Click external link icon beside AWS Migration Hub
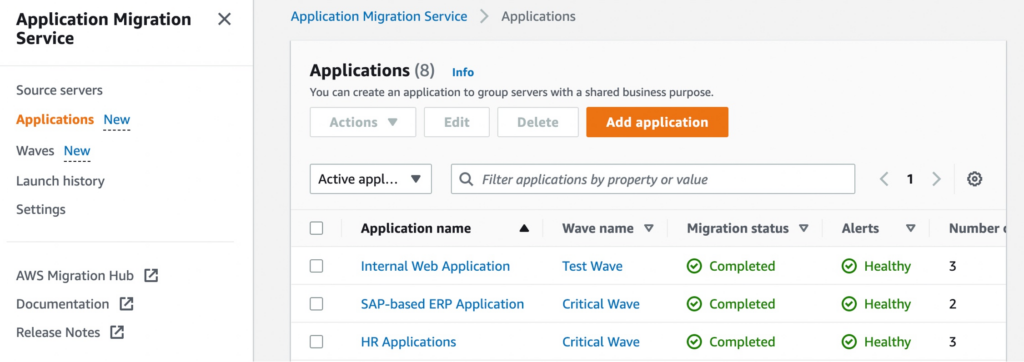Image resolution: width=1024 pixels, height=362 pixels. [x=151, y=276]
